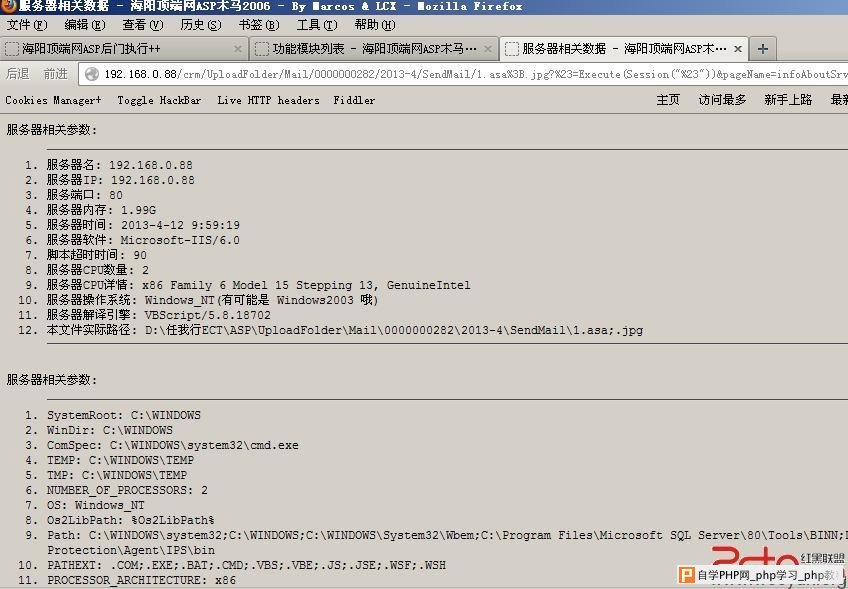Click the 后退 back button
848x589 pixels.
tap(17, 74)
